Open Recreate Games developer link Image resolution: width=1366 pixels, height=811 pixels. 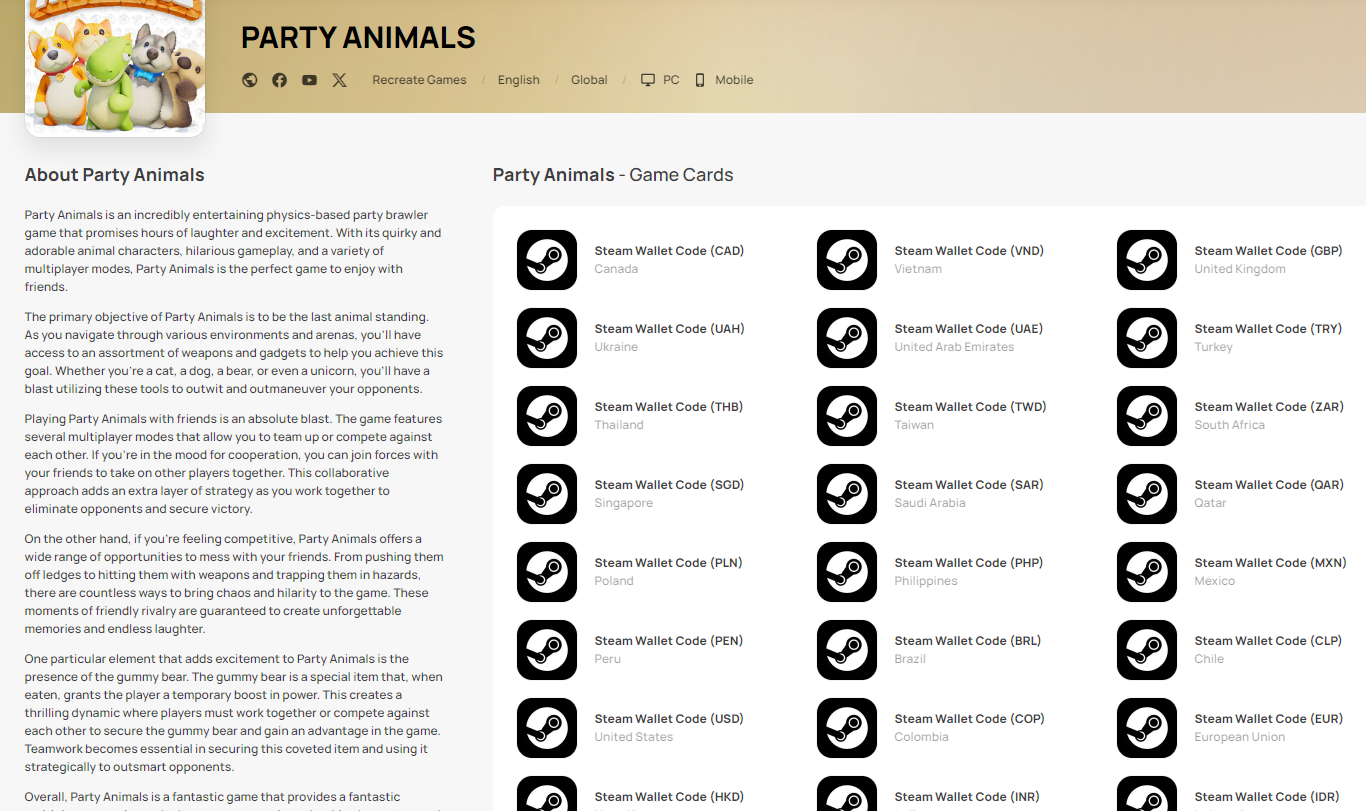point(419,80)
